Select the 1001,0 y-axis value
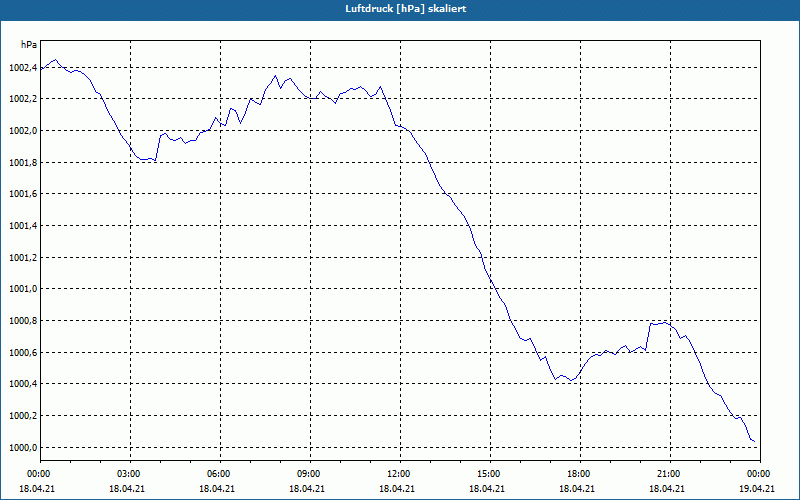800x500 pixels. (x=23, y=289)
